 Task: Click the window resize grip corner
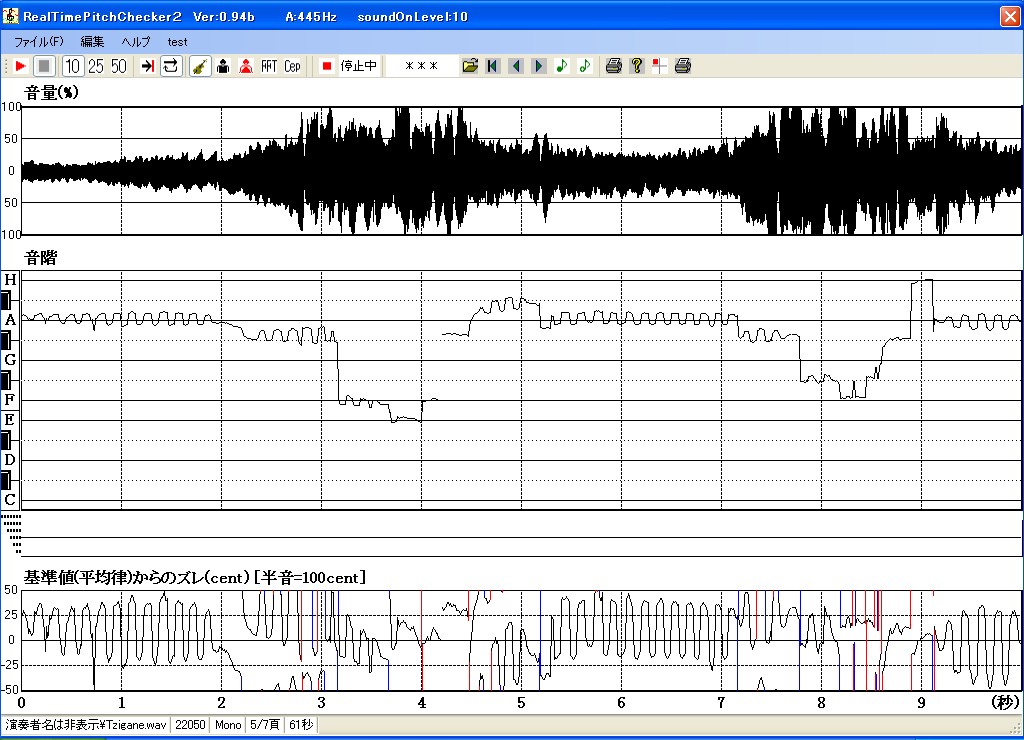tap(1016, 726)
